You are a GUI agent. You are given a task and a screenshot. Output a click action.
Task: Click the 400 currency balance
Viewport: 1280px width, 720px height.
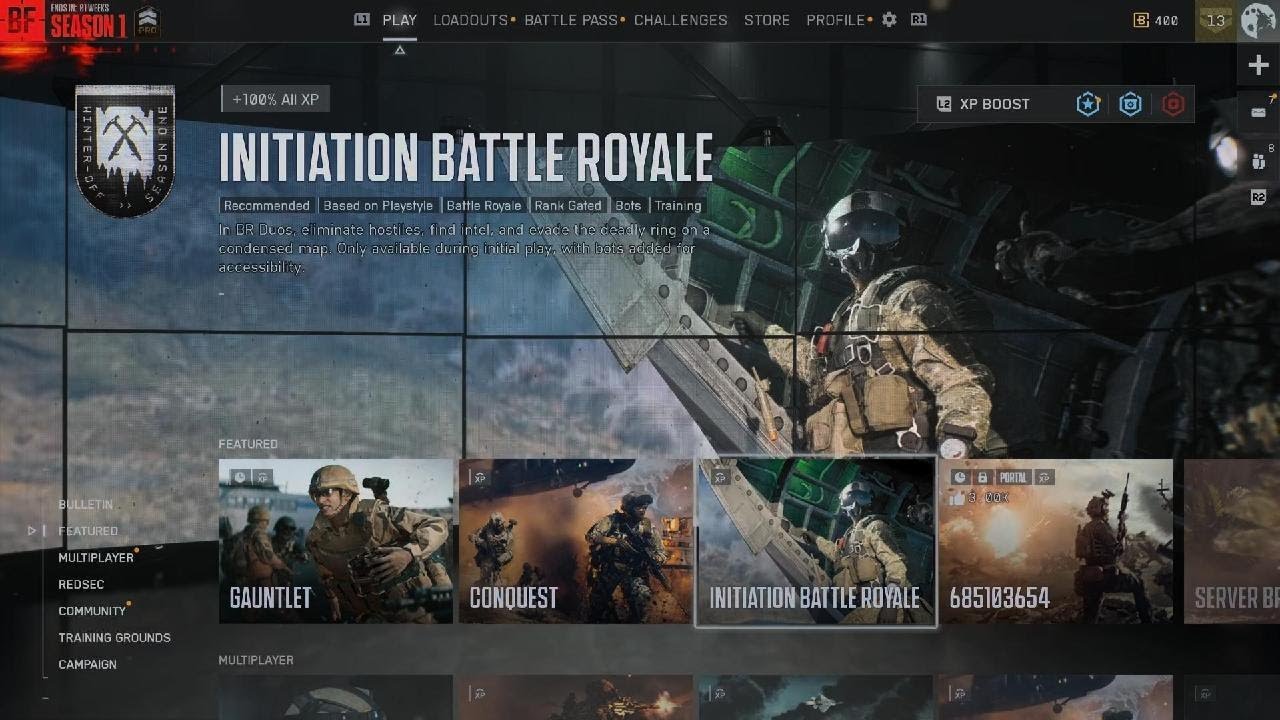(1166, 20)
